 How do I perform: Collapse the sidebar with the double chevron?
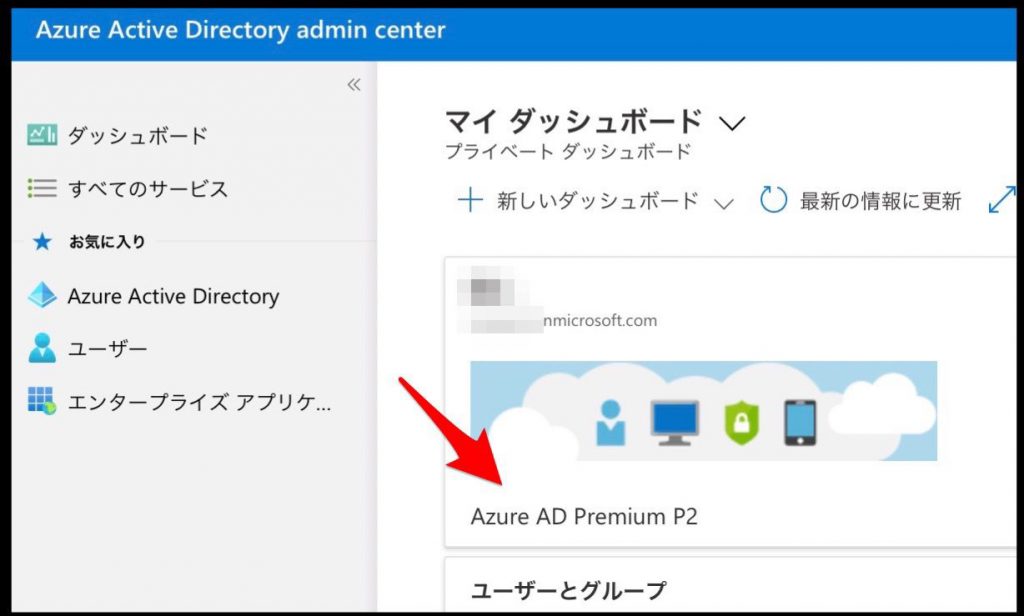pyautogui.click(x=354, y=84)
